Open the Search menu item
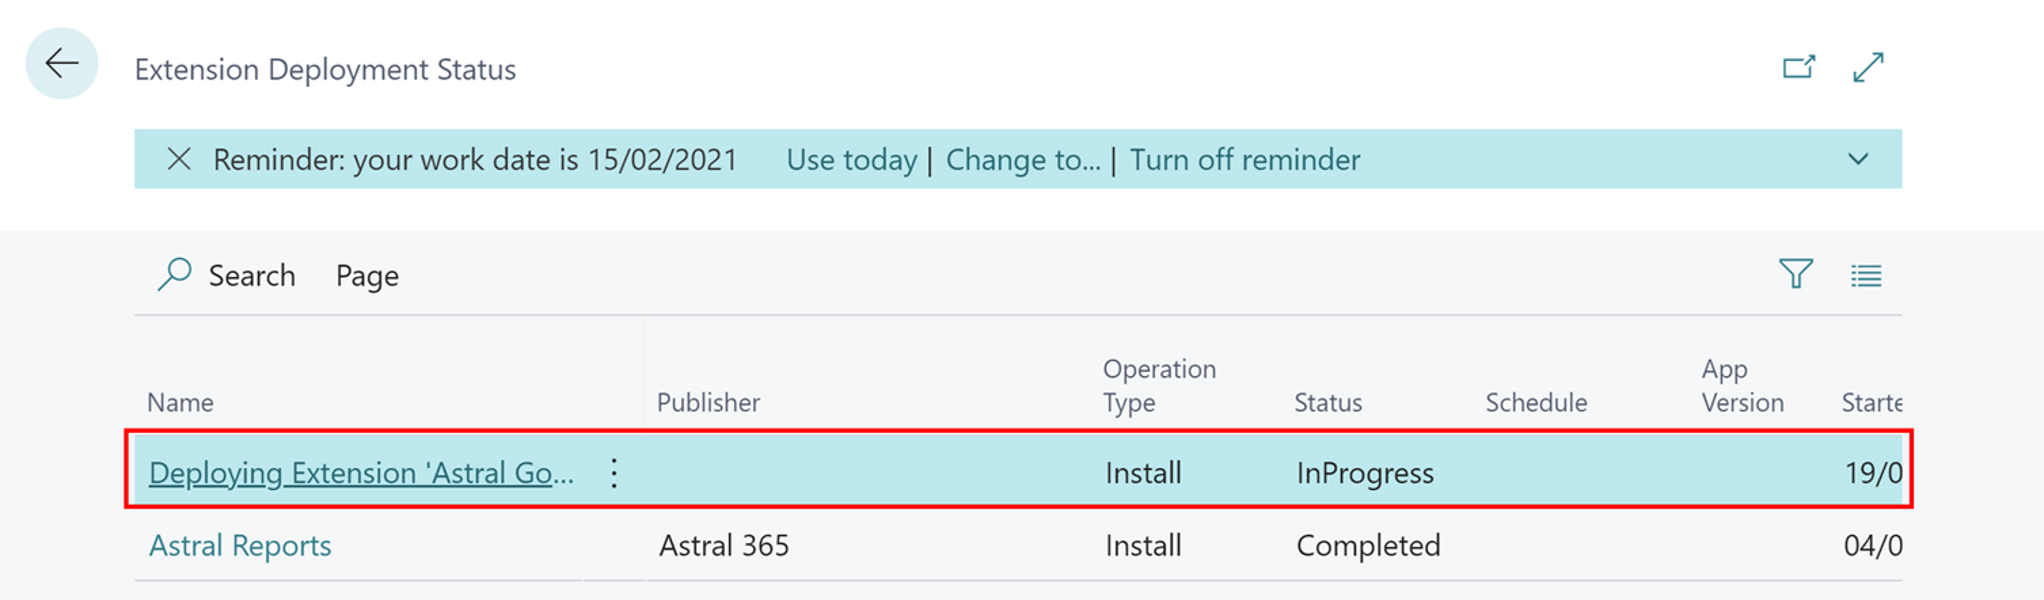This screenshot has width=2044, height=600. [251, 276]
